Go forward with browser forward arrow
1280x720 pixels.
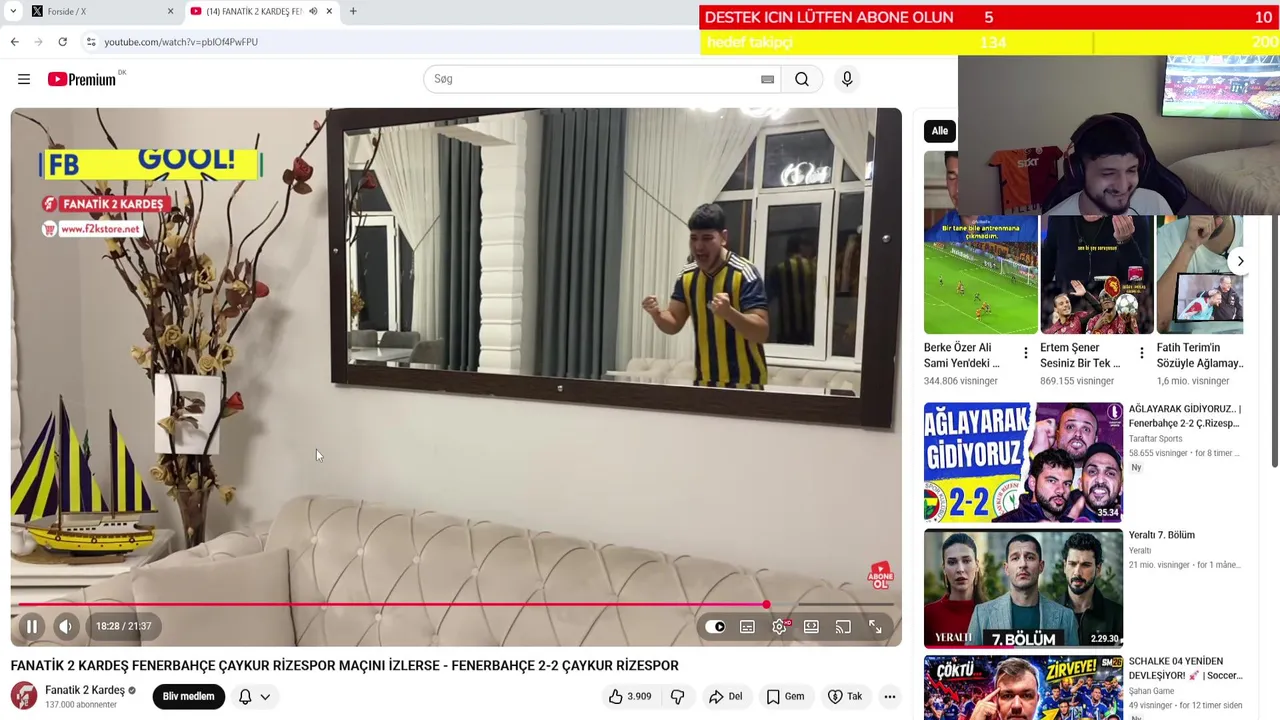pyautogui.click(x=38, y=42)
